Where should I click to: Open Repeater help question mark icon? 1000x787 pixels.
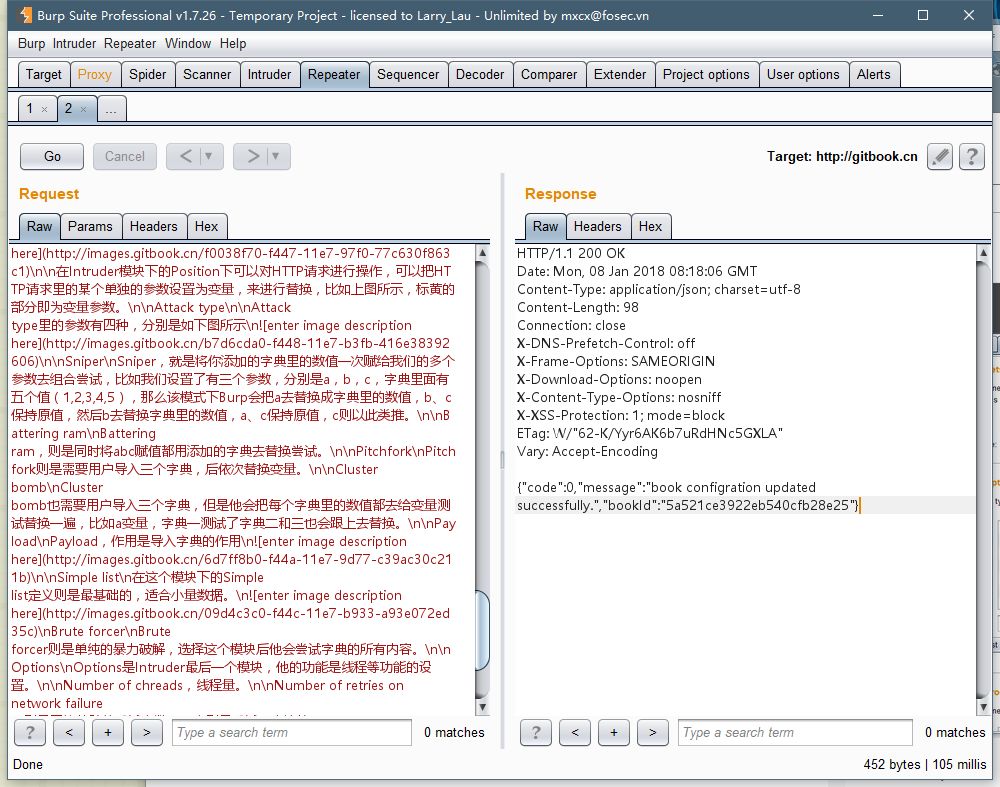click(x=971, y=156)
